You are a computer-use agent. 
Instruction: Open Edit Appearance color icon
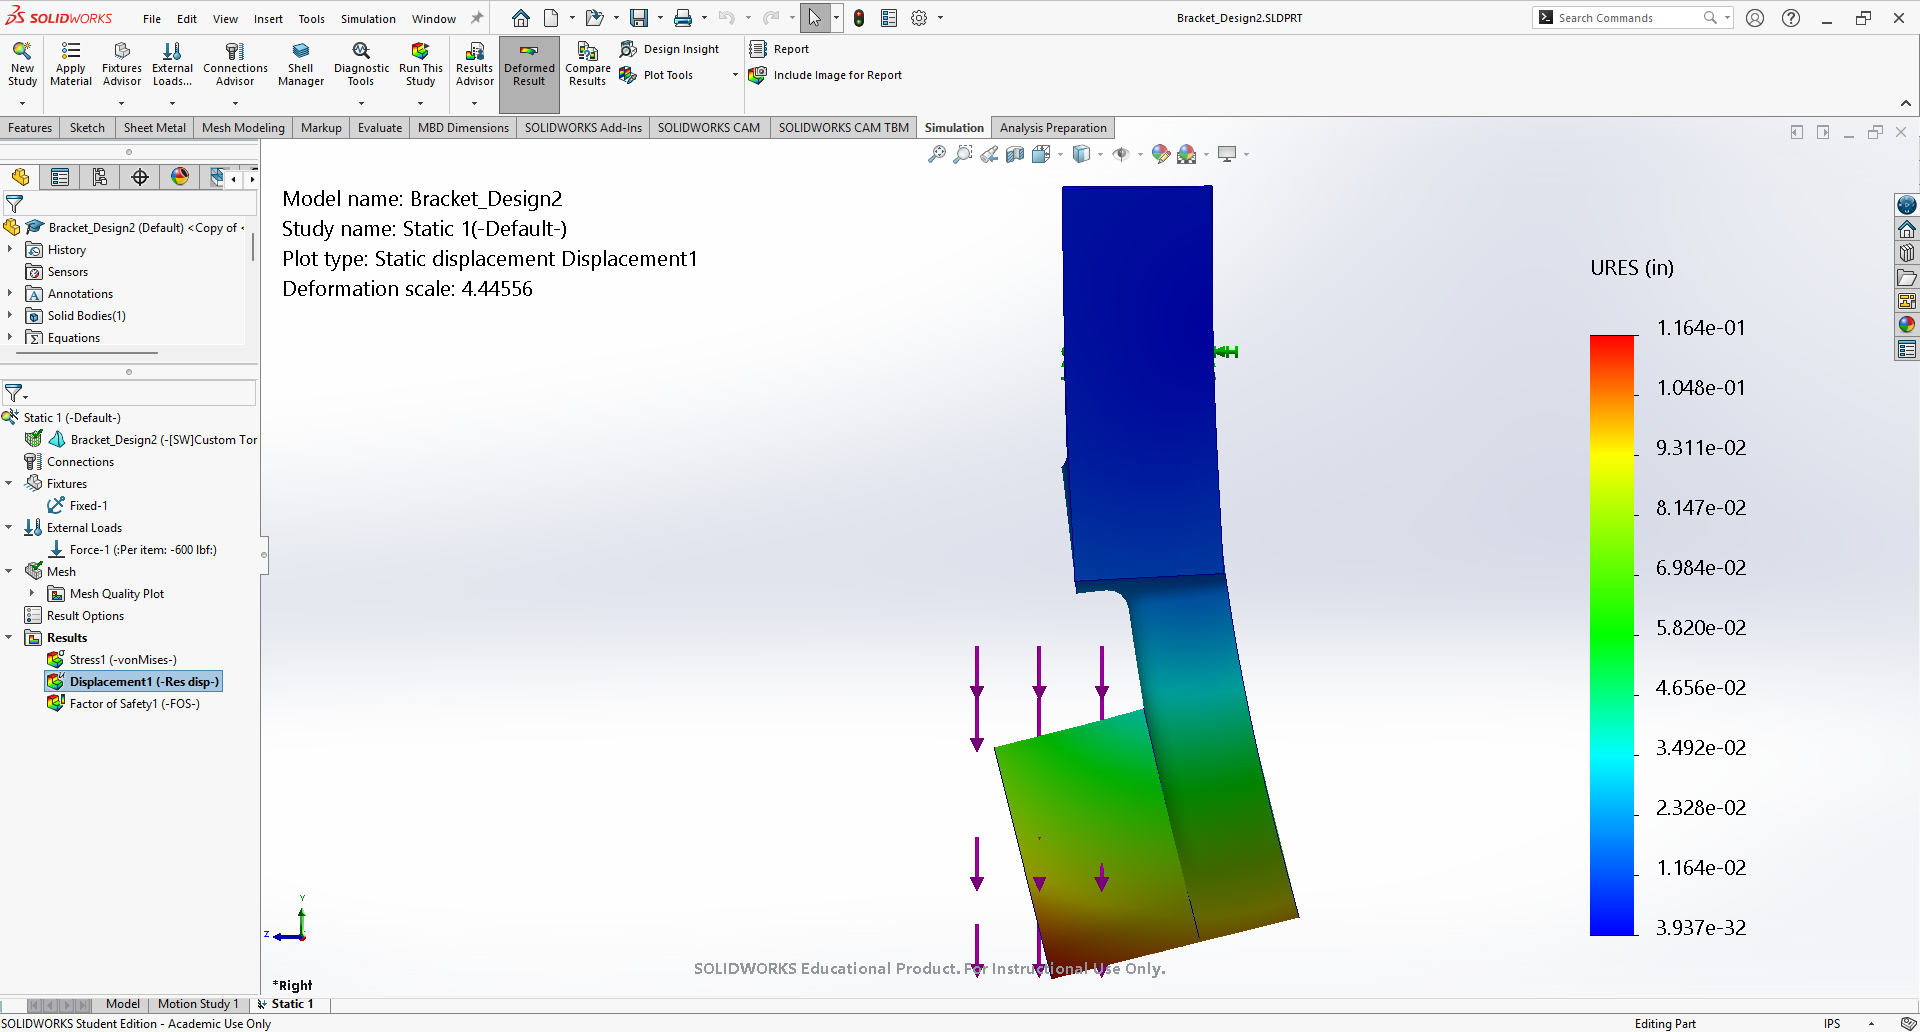point(1160,154)
